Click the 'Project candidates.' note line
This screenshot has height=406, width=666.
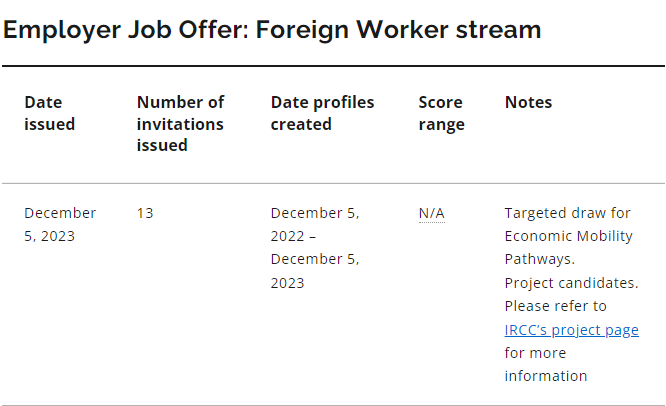(571, 283)
